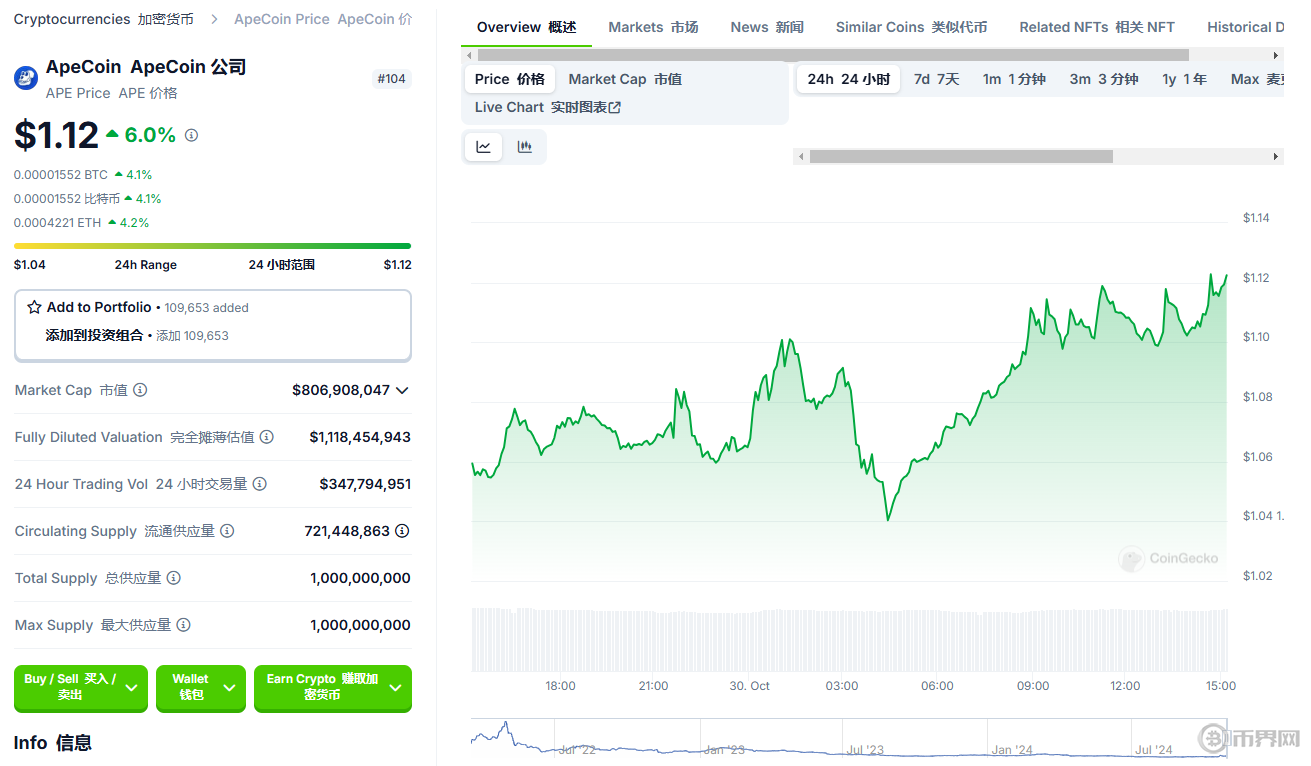Viewport: 1311px width, 766px height.
Task: Select 3m time range
Action: (1104, 79)
